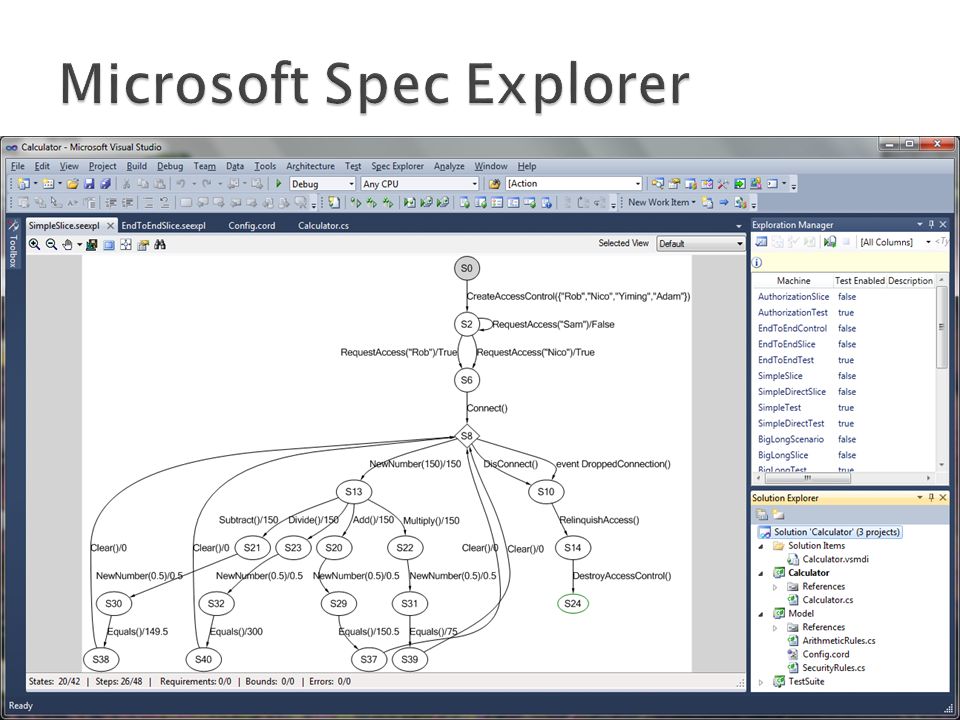960x720 pixels.
Task: Click the Test Enabled column header
Action: [x=860, y=280]
